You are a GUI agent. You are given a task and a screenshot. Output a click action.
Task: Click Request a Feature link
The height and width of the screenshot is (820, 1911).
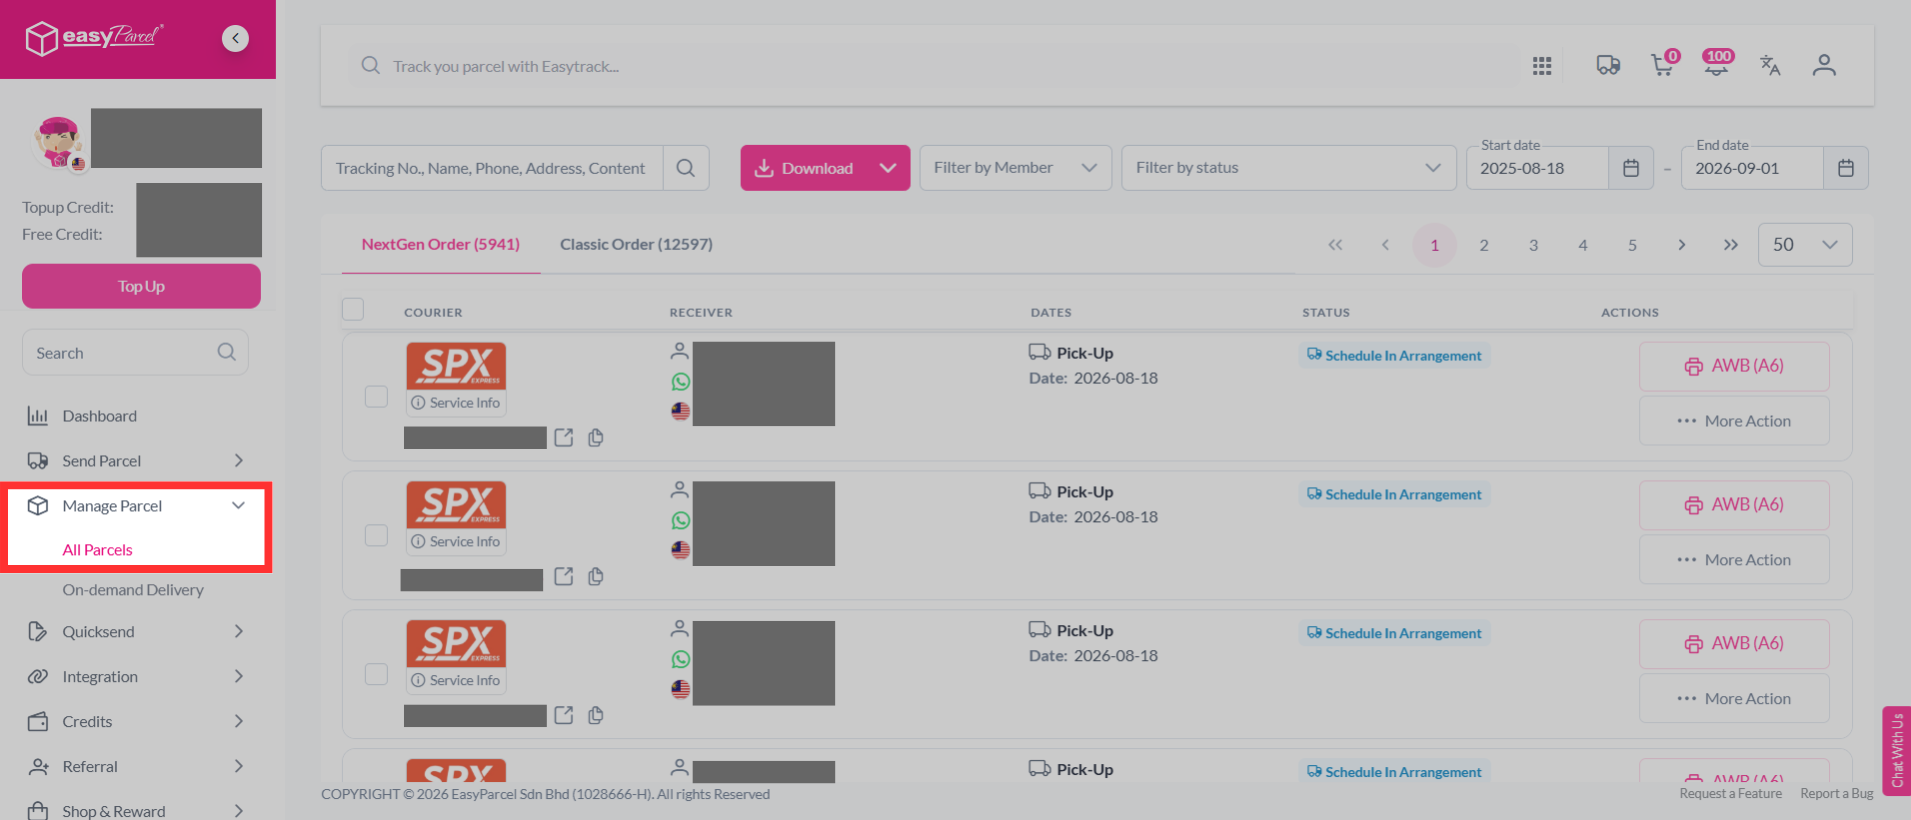tap(1730, 794)
